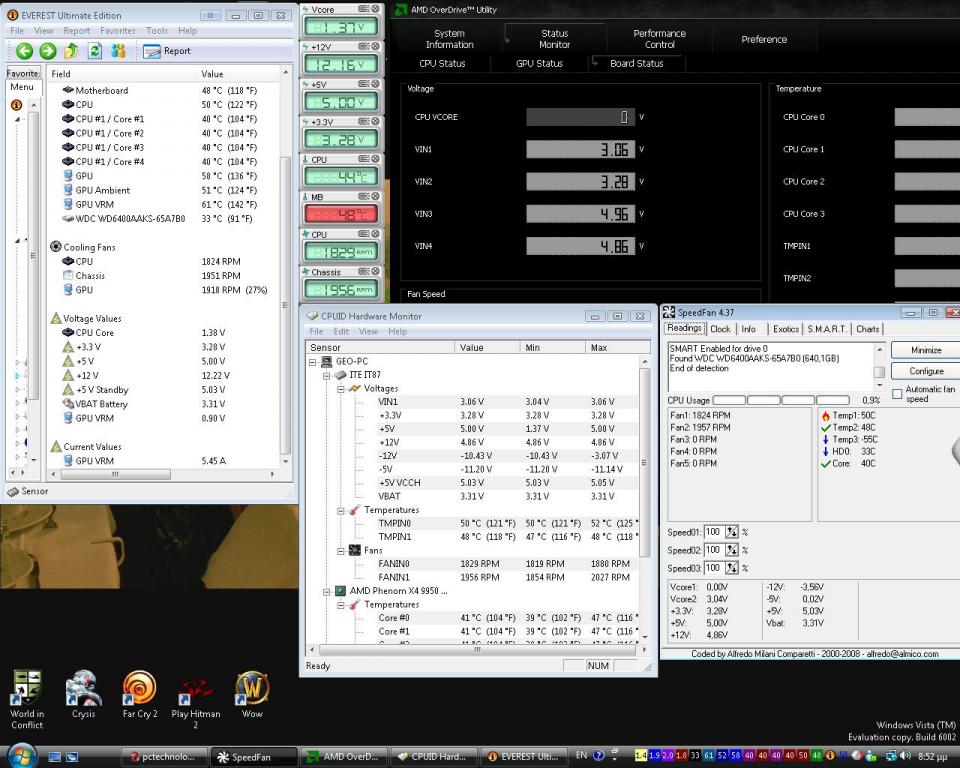Image resolution: width=960 pixels, height=768 pixels.
Task: Switch to Performance Control tab in AMD OverDrive
Action: tap(659, 39)
